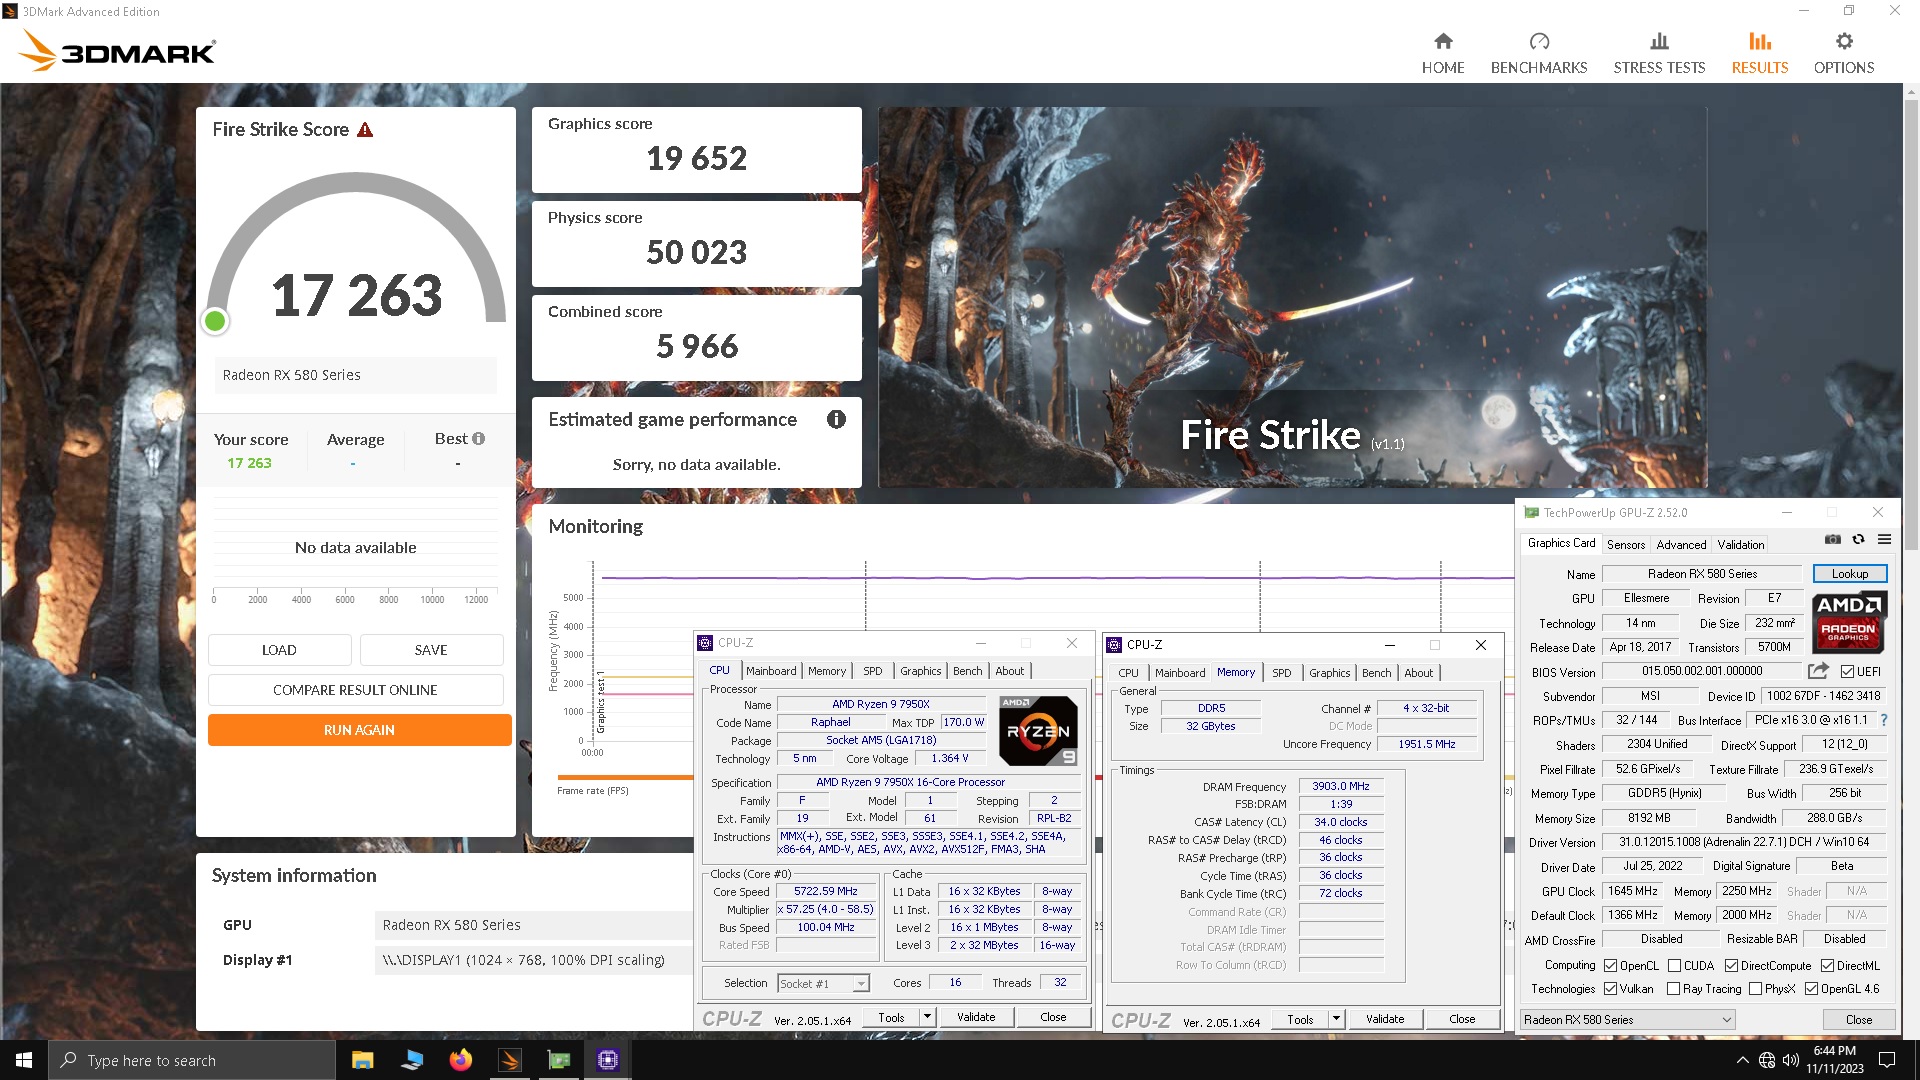Screen dimensions: 1920x1080
Task: Click the 3DMark logo
Action: pos(118,51)
